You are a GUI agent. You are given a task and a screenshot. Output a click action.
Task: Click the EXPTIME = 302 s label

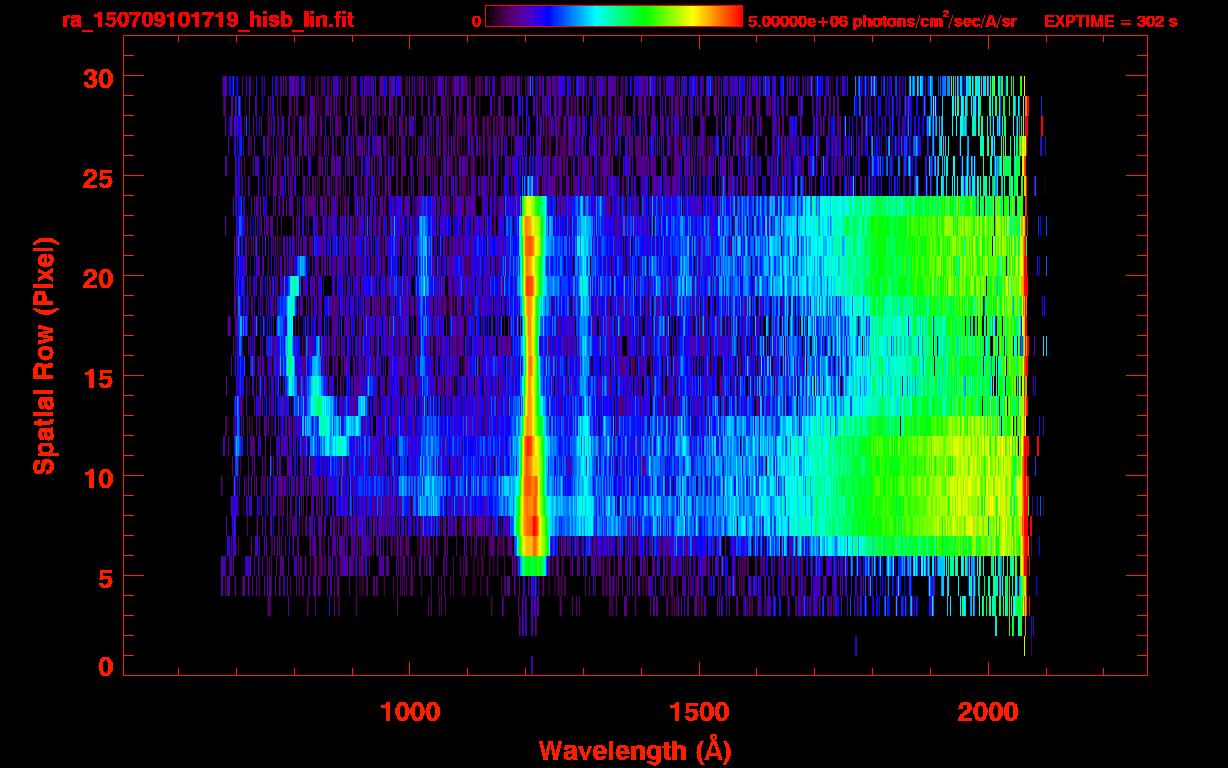pyautogui.click(x=1110, y=21)
